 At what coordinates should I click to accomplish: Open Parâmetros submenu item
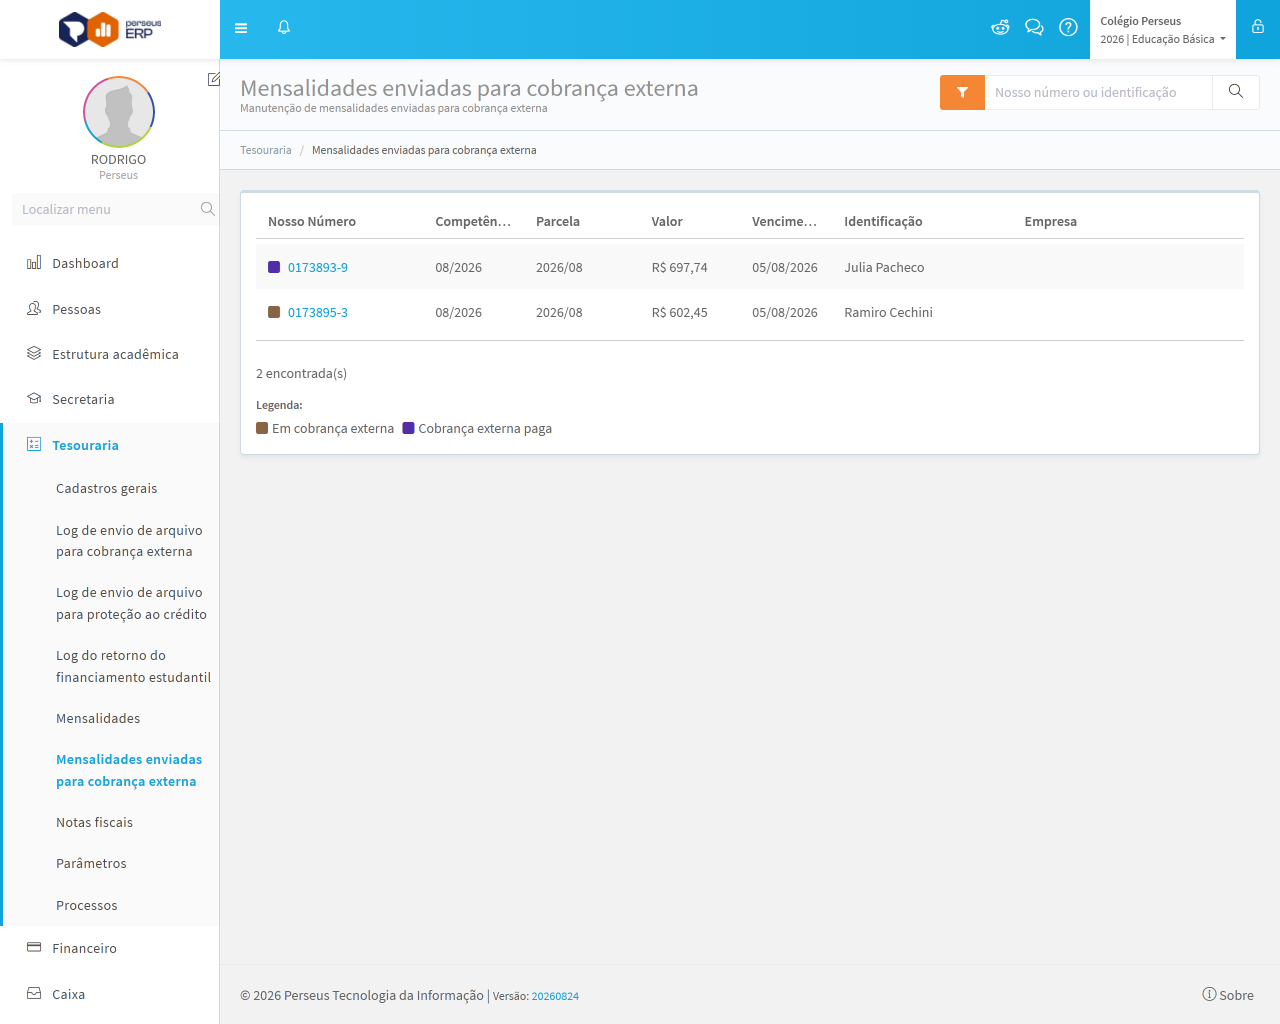(x=91, y=863)
